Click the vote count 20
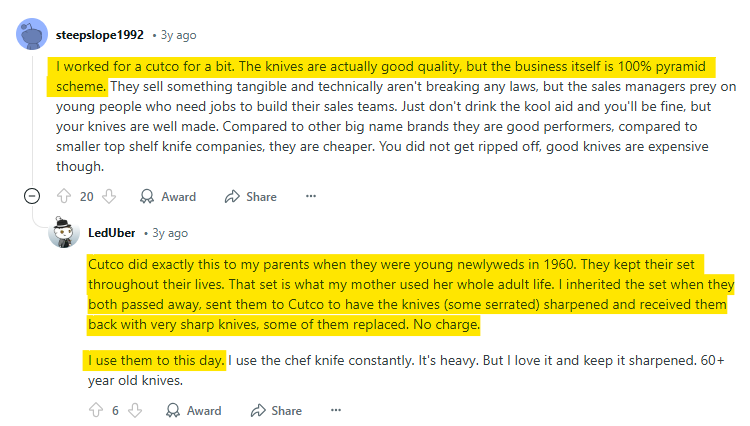Viewport: 750px width, 426px height. [x=86, y=196]
